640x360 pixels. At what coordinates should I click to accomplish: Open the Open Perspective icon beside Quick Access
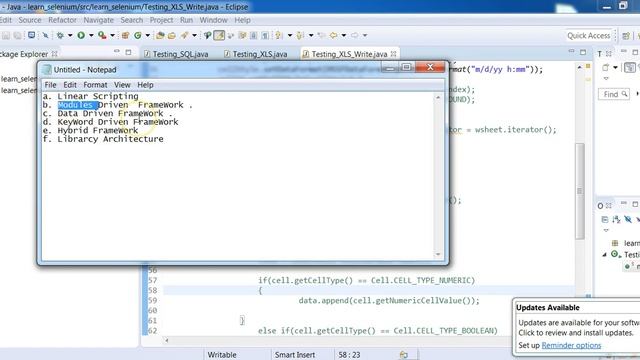click(626, 36)
